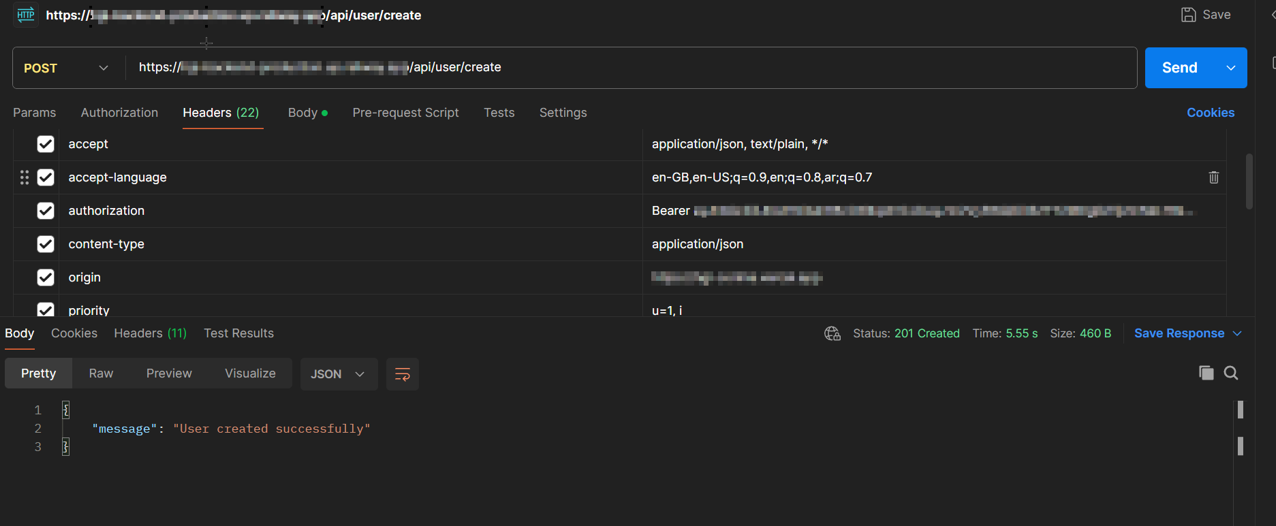Uncheck the content-type header checkbox
The width and height of the screenshot is (1276, 526).
tap(45, 244)
